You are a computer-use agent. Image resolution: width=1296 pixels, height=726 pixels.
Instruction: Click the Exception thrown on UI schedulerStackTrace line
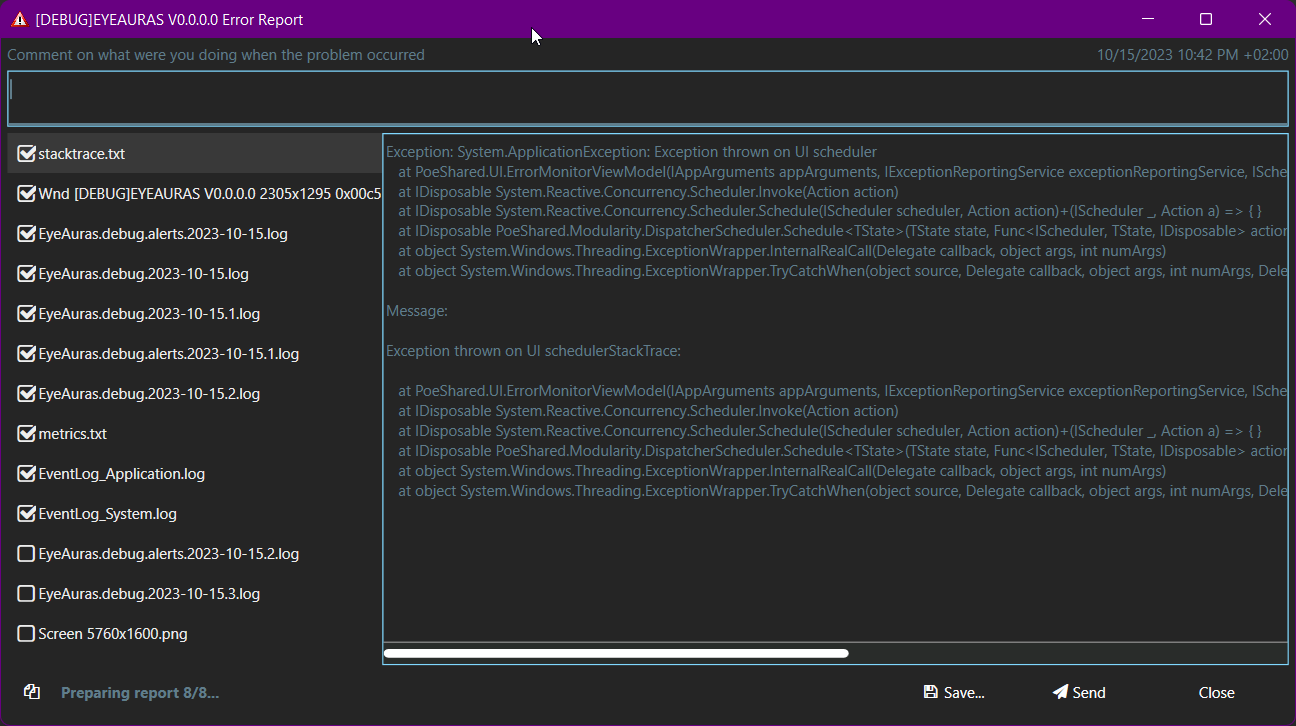533,351
